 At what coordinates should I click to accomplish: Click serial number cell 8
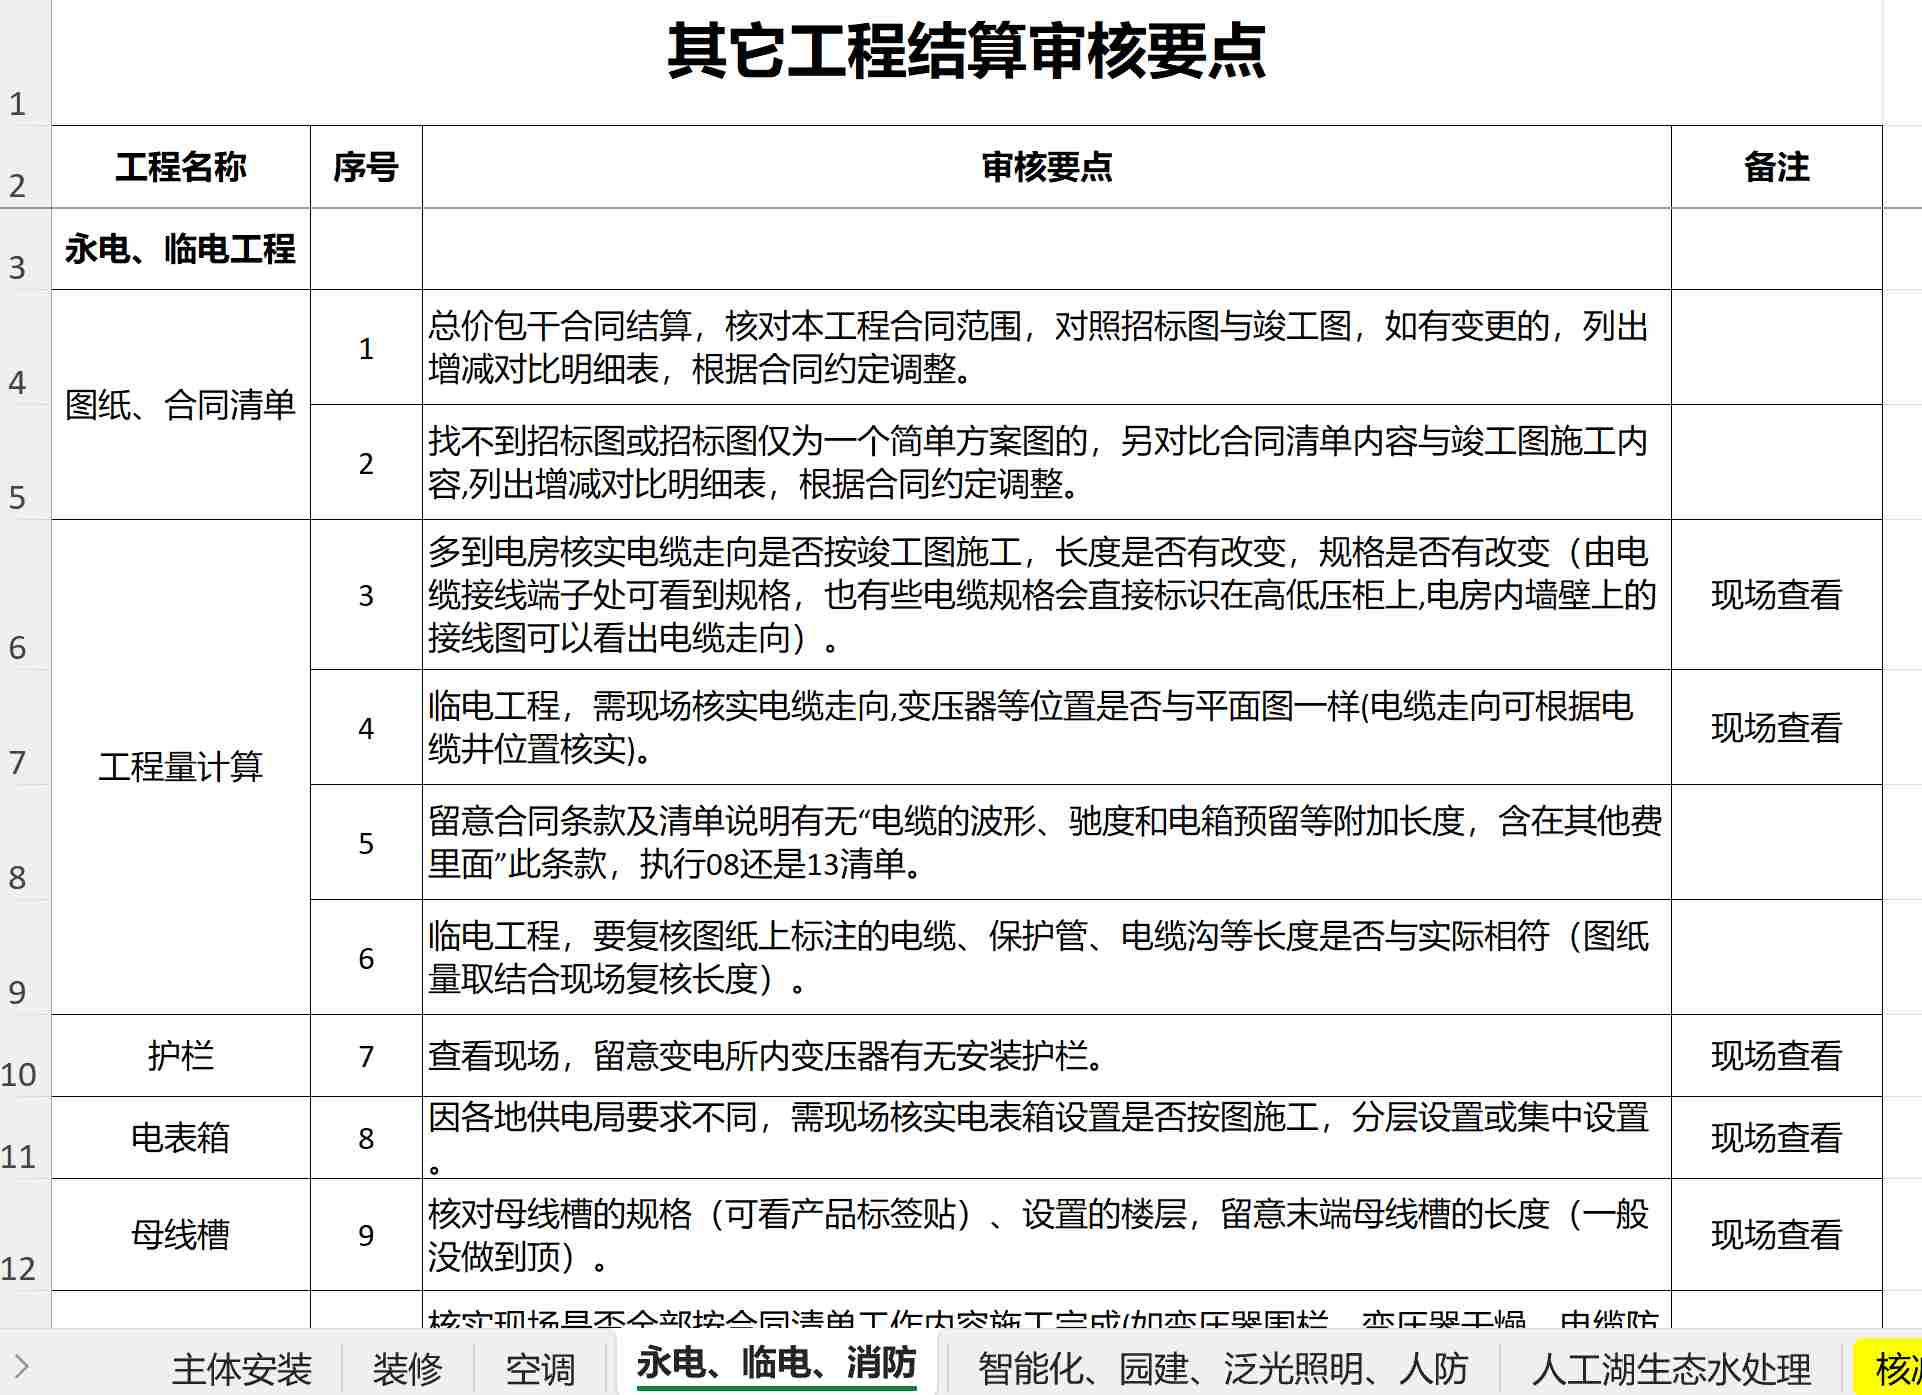click(366, 1138)
